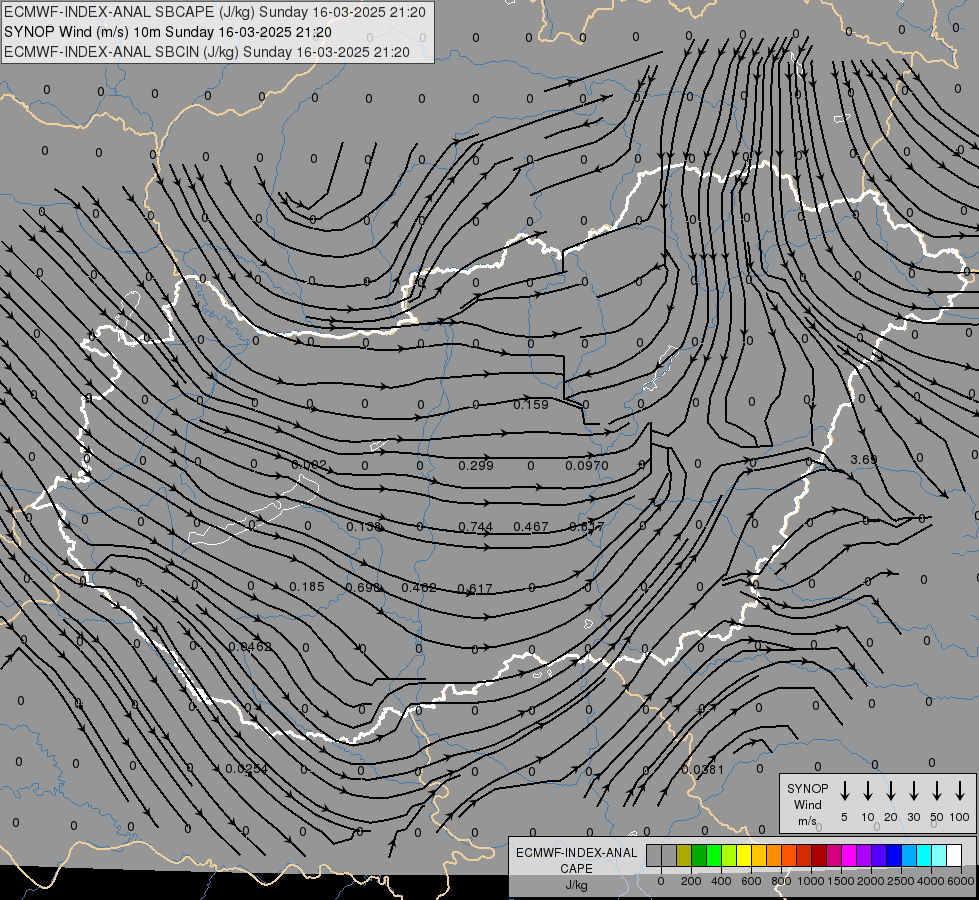Click the 200 tick label on CAPE scale
Viewport: 979px width, 900px height.
click(x=691, y=881)
